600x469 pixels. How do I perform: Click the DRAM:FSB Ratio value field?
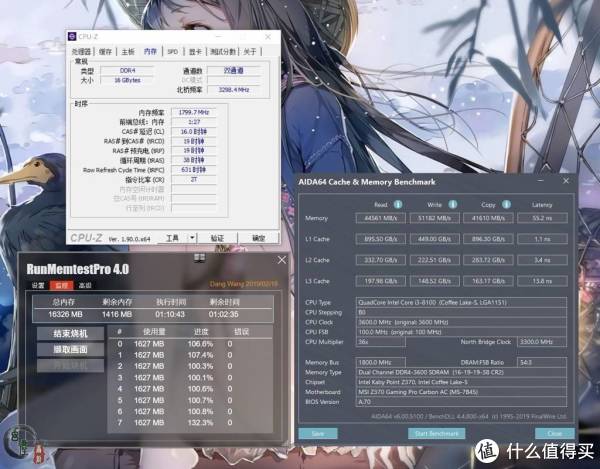[542, 362]
